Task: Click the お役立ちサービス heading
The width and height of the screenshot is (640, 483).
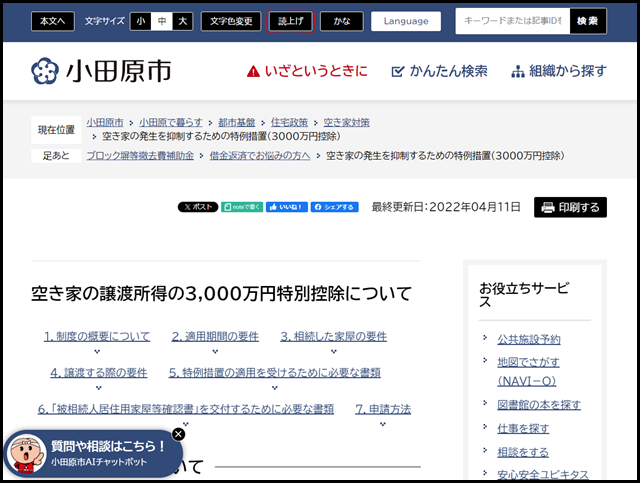Action: [x=524, y=295]
